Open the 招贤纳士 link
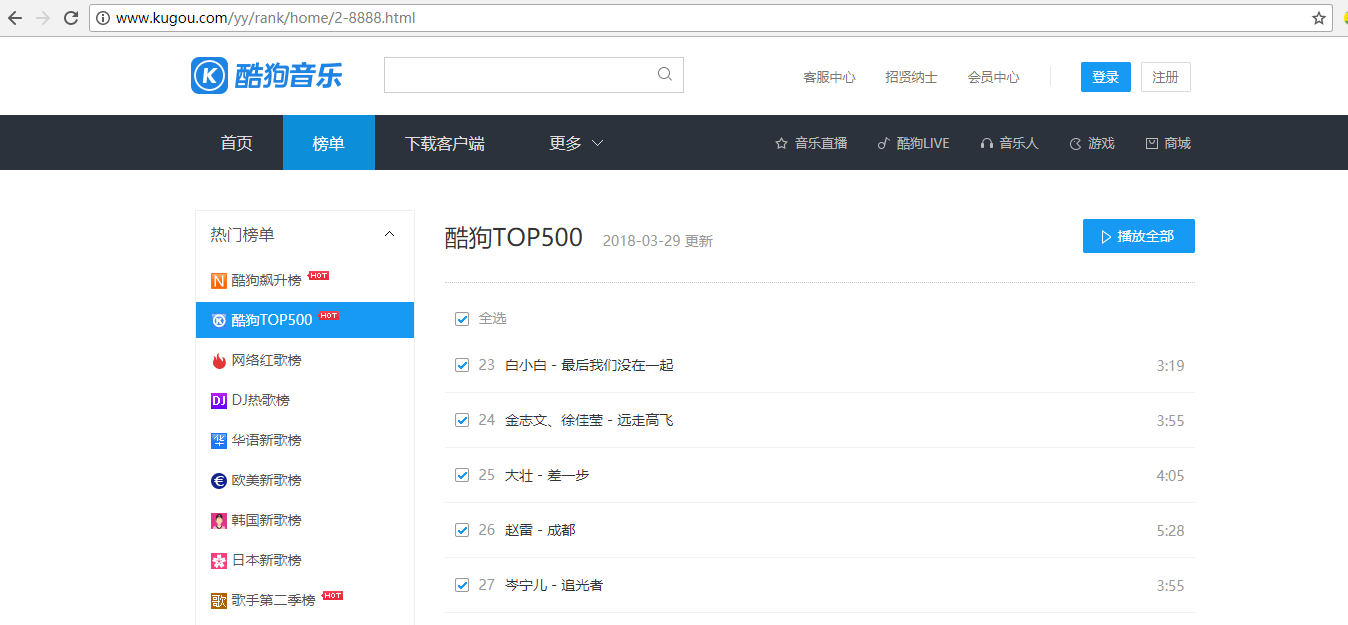 [911, 77]
